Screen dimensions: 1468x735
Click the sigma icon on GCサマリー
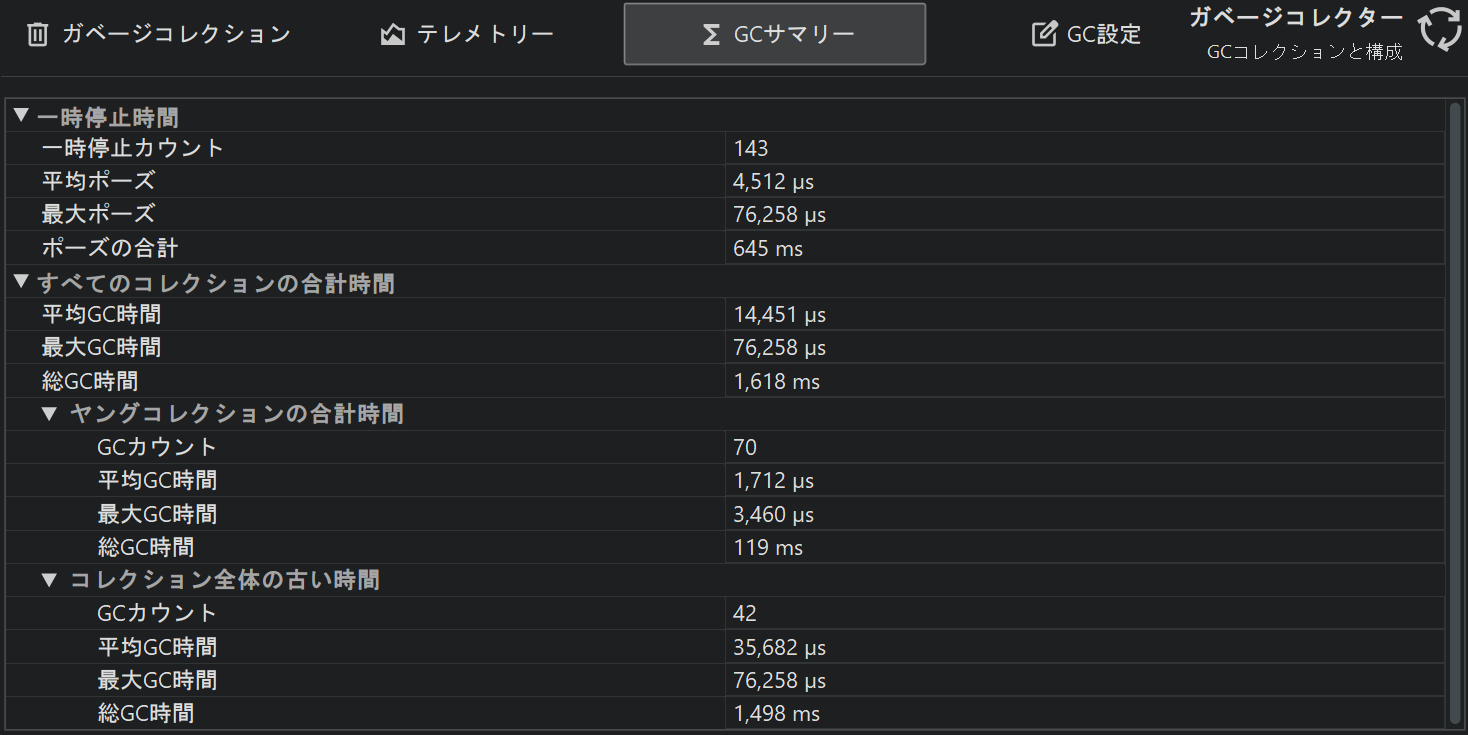coord(711,35)
